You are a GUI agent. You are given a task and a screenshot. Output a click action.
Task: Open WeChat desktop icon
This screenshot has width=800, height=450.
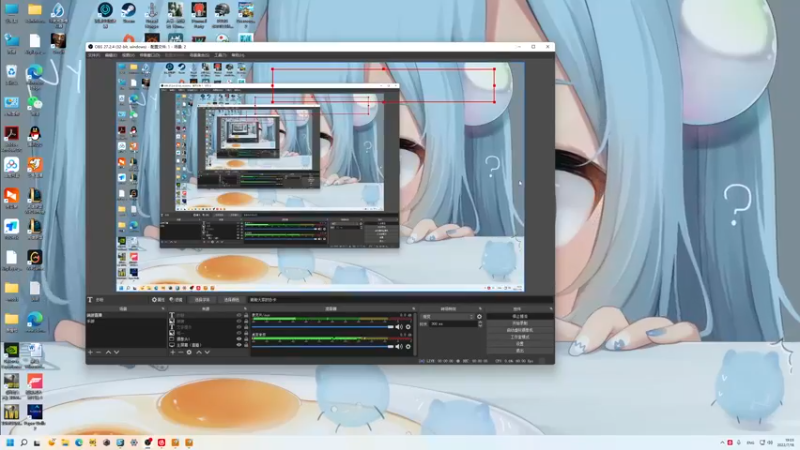point(35,105)
